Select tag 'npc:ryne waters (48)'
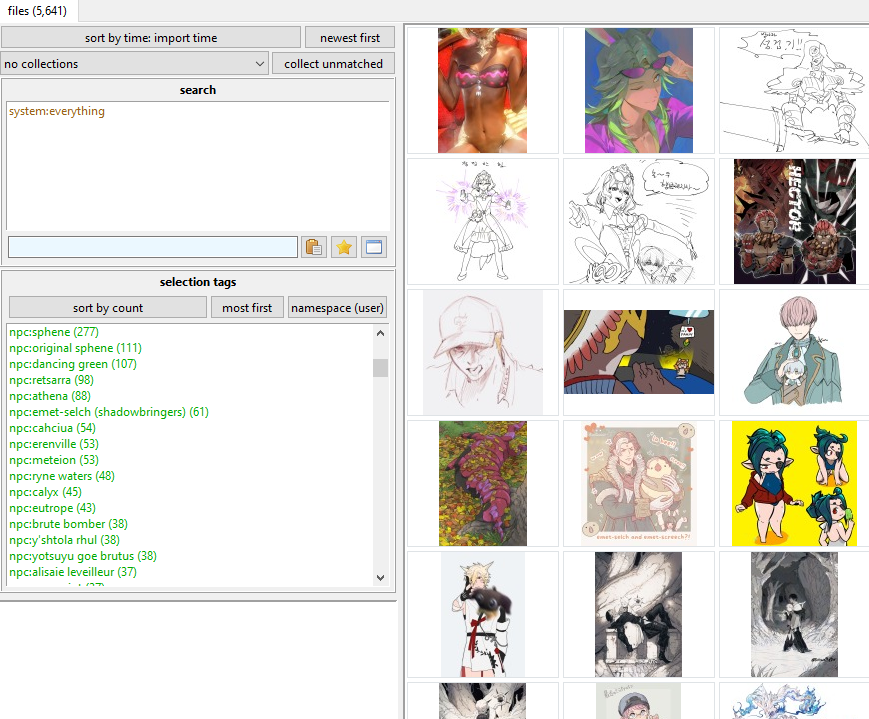 coord(62,476)
